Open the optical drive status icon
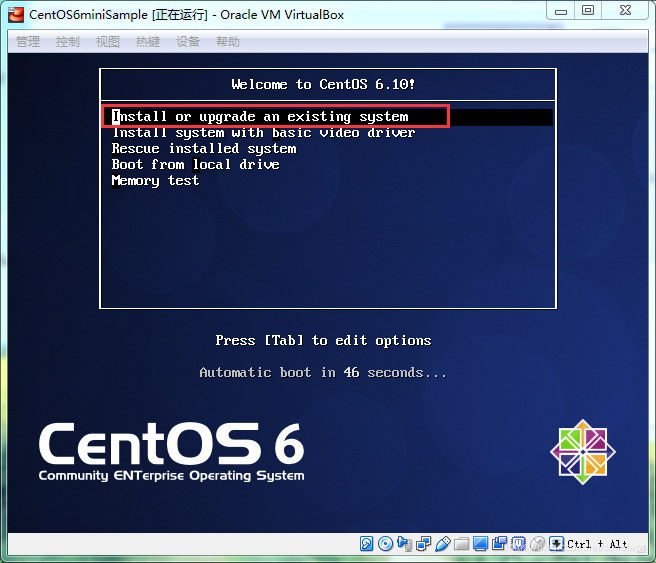Viewport: 656px width, 563px height. [x=385, y=543]
